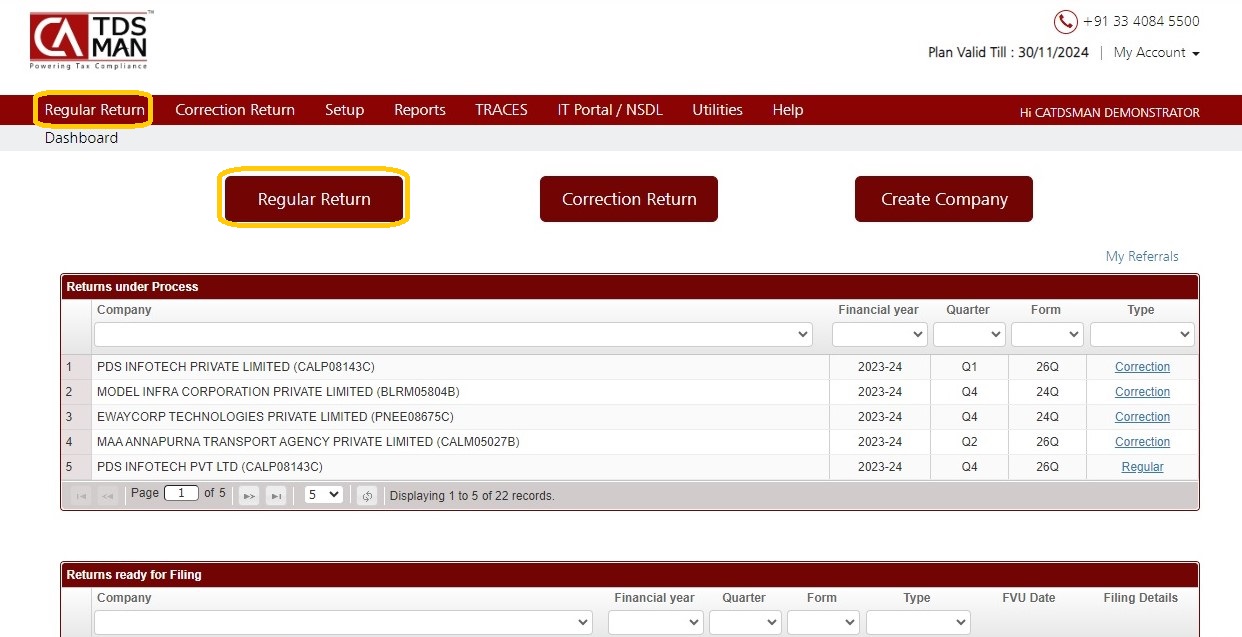Open the My Referrals link
The width and height of the screenshot is (1242, 637).
pyautogui.click(x=1142, y=257)
